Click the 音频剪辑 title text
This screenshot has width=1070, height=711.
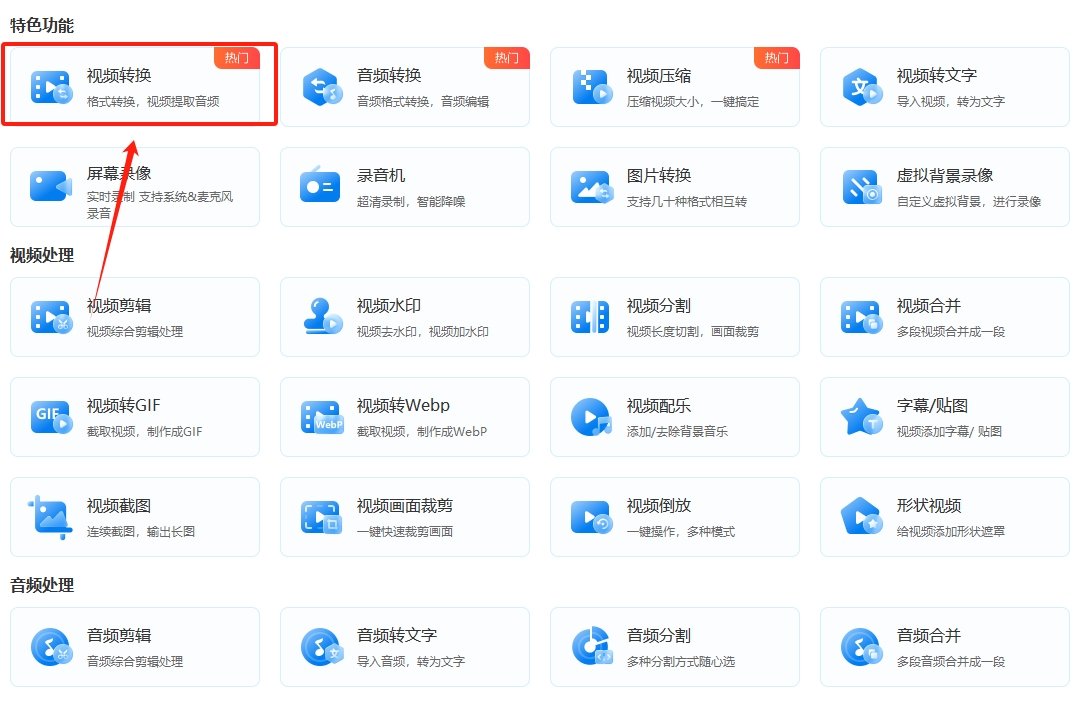coord(119,635)
